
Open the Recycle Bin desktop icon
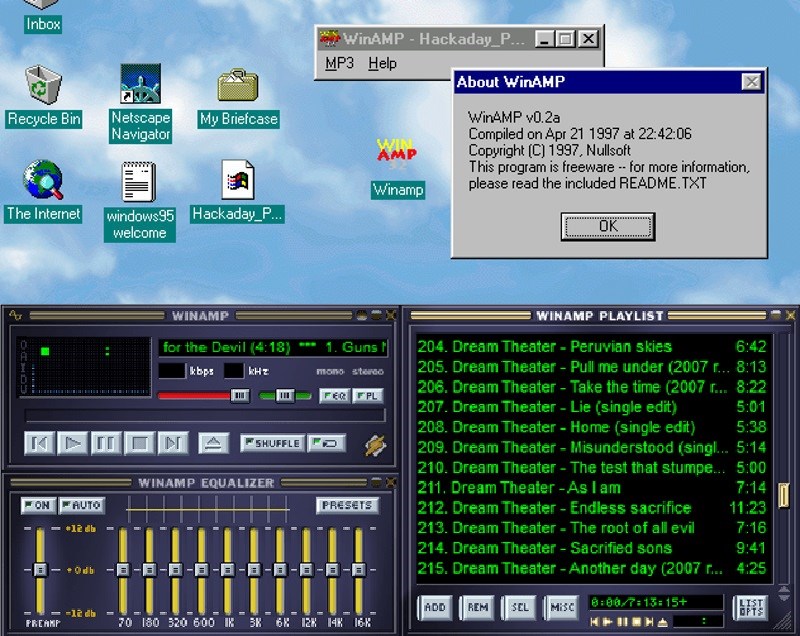coord(43,85)
